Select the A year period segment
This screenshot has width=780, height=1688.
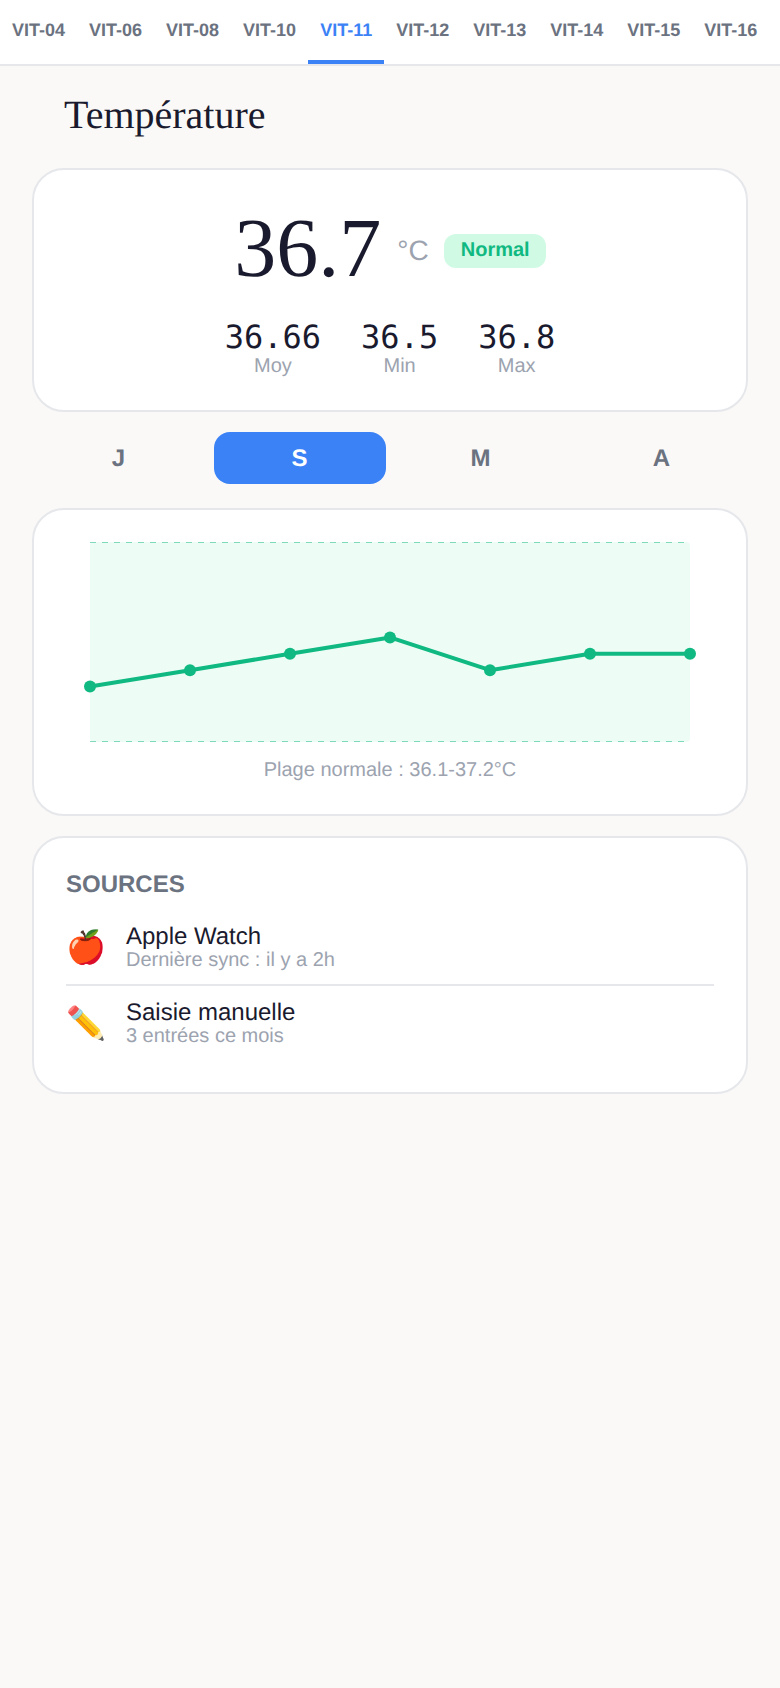coord(661,458)
